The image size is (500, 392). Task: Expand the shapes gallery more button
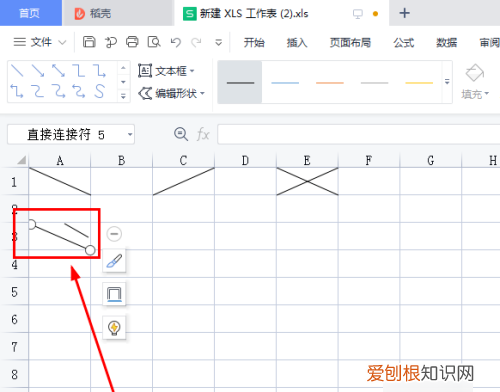[123, 96]
